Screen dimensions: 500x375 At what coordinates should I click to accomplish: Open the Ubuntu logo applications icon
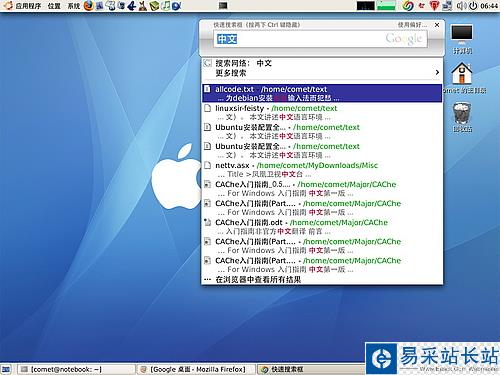point(8,5)
